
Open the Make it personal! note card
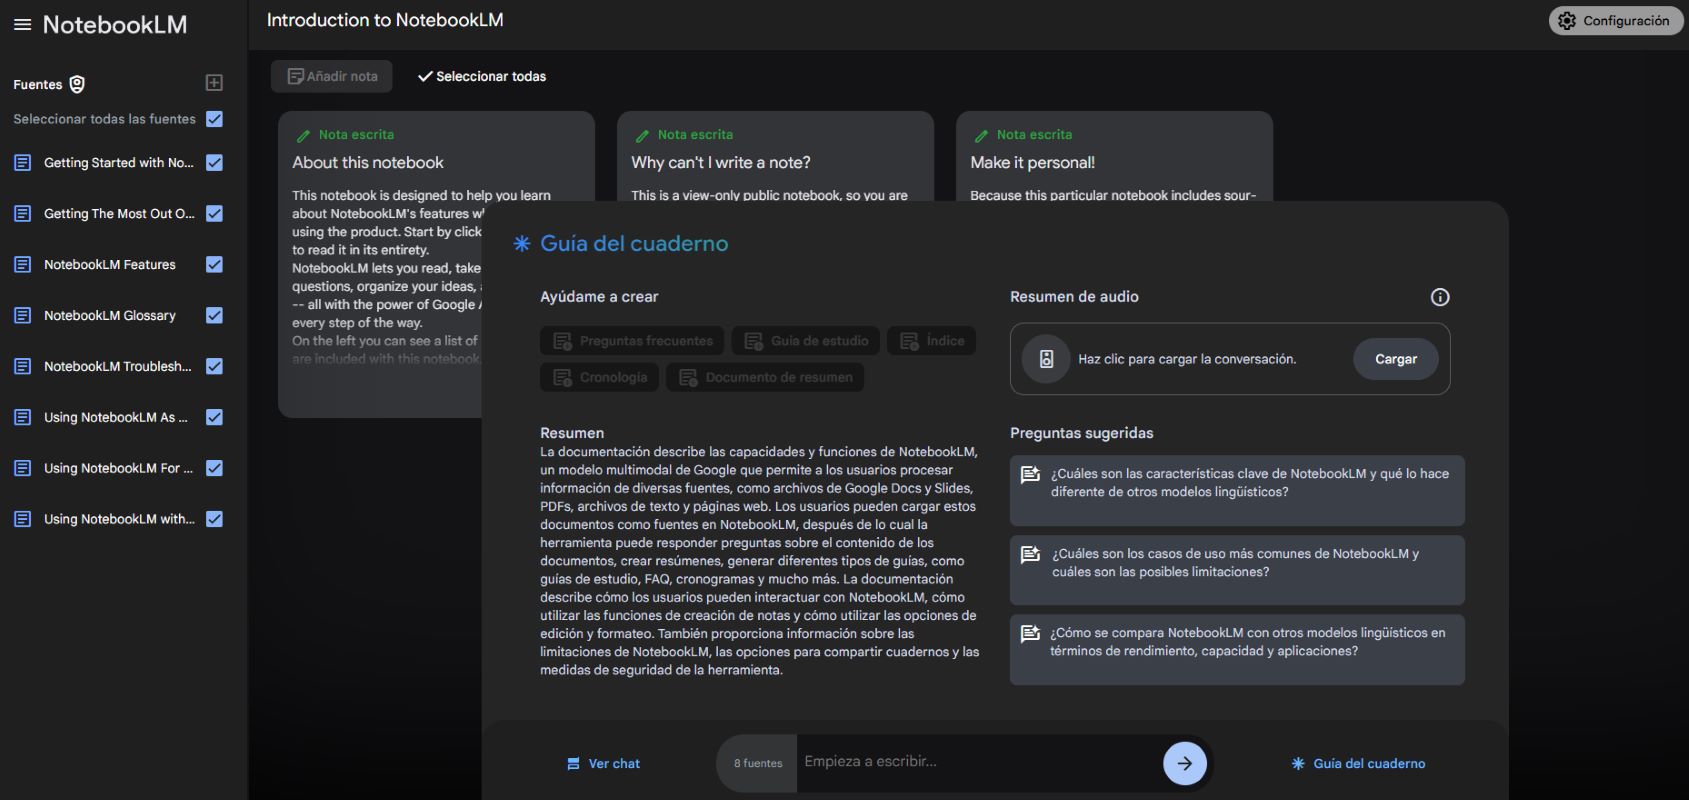[1114, 157]
